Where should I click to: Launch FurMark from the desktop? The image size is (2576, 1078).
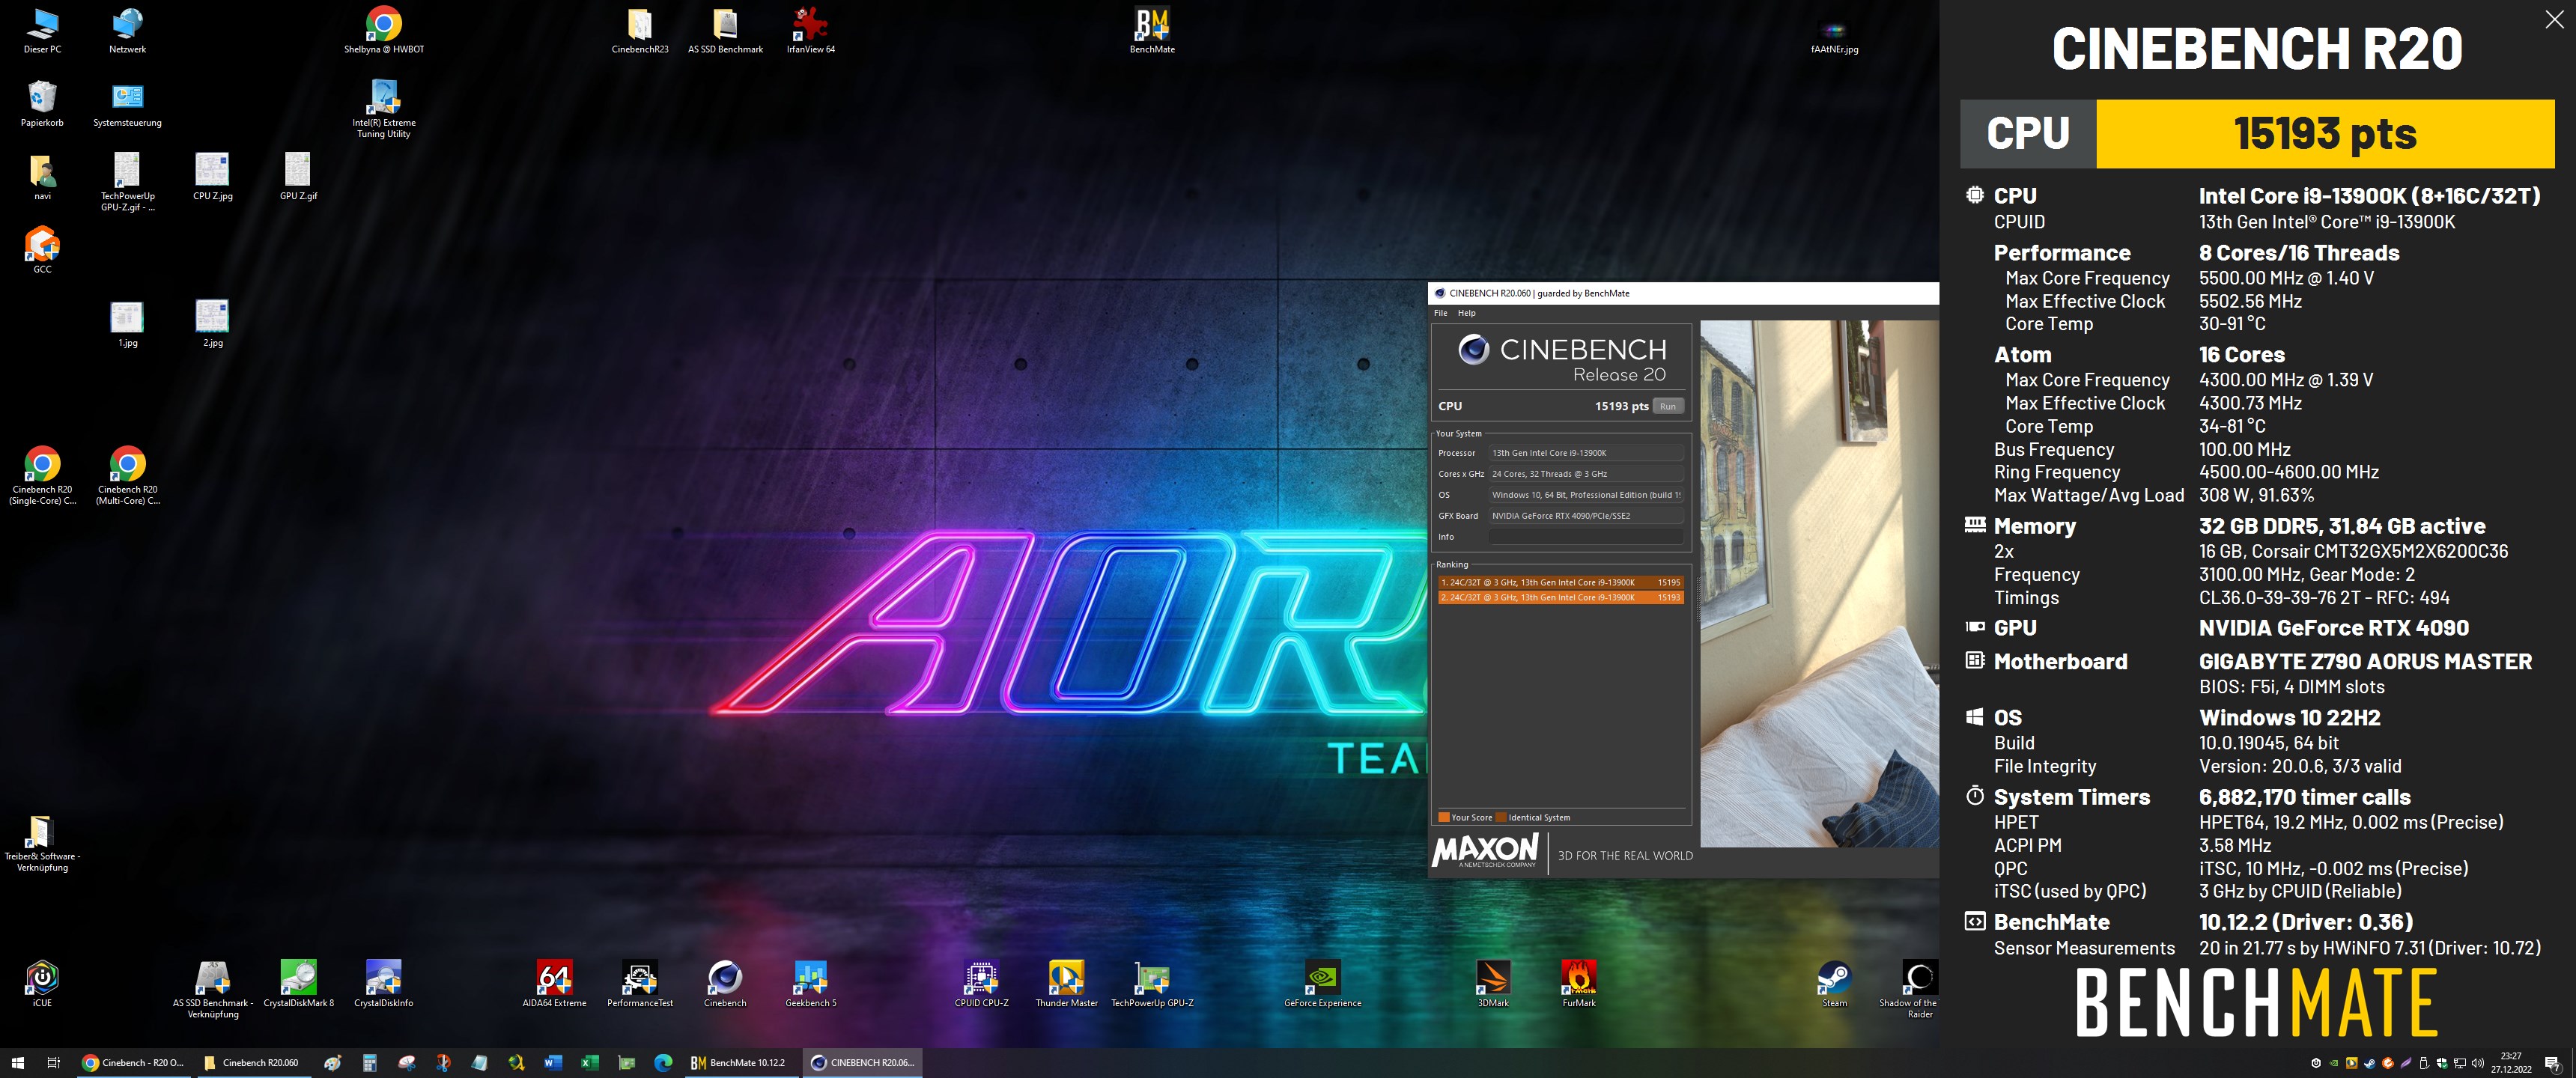[1578, 984]
